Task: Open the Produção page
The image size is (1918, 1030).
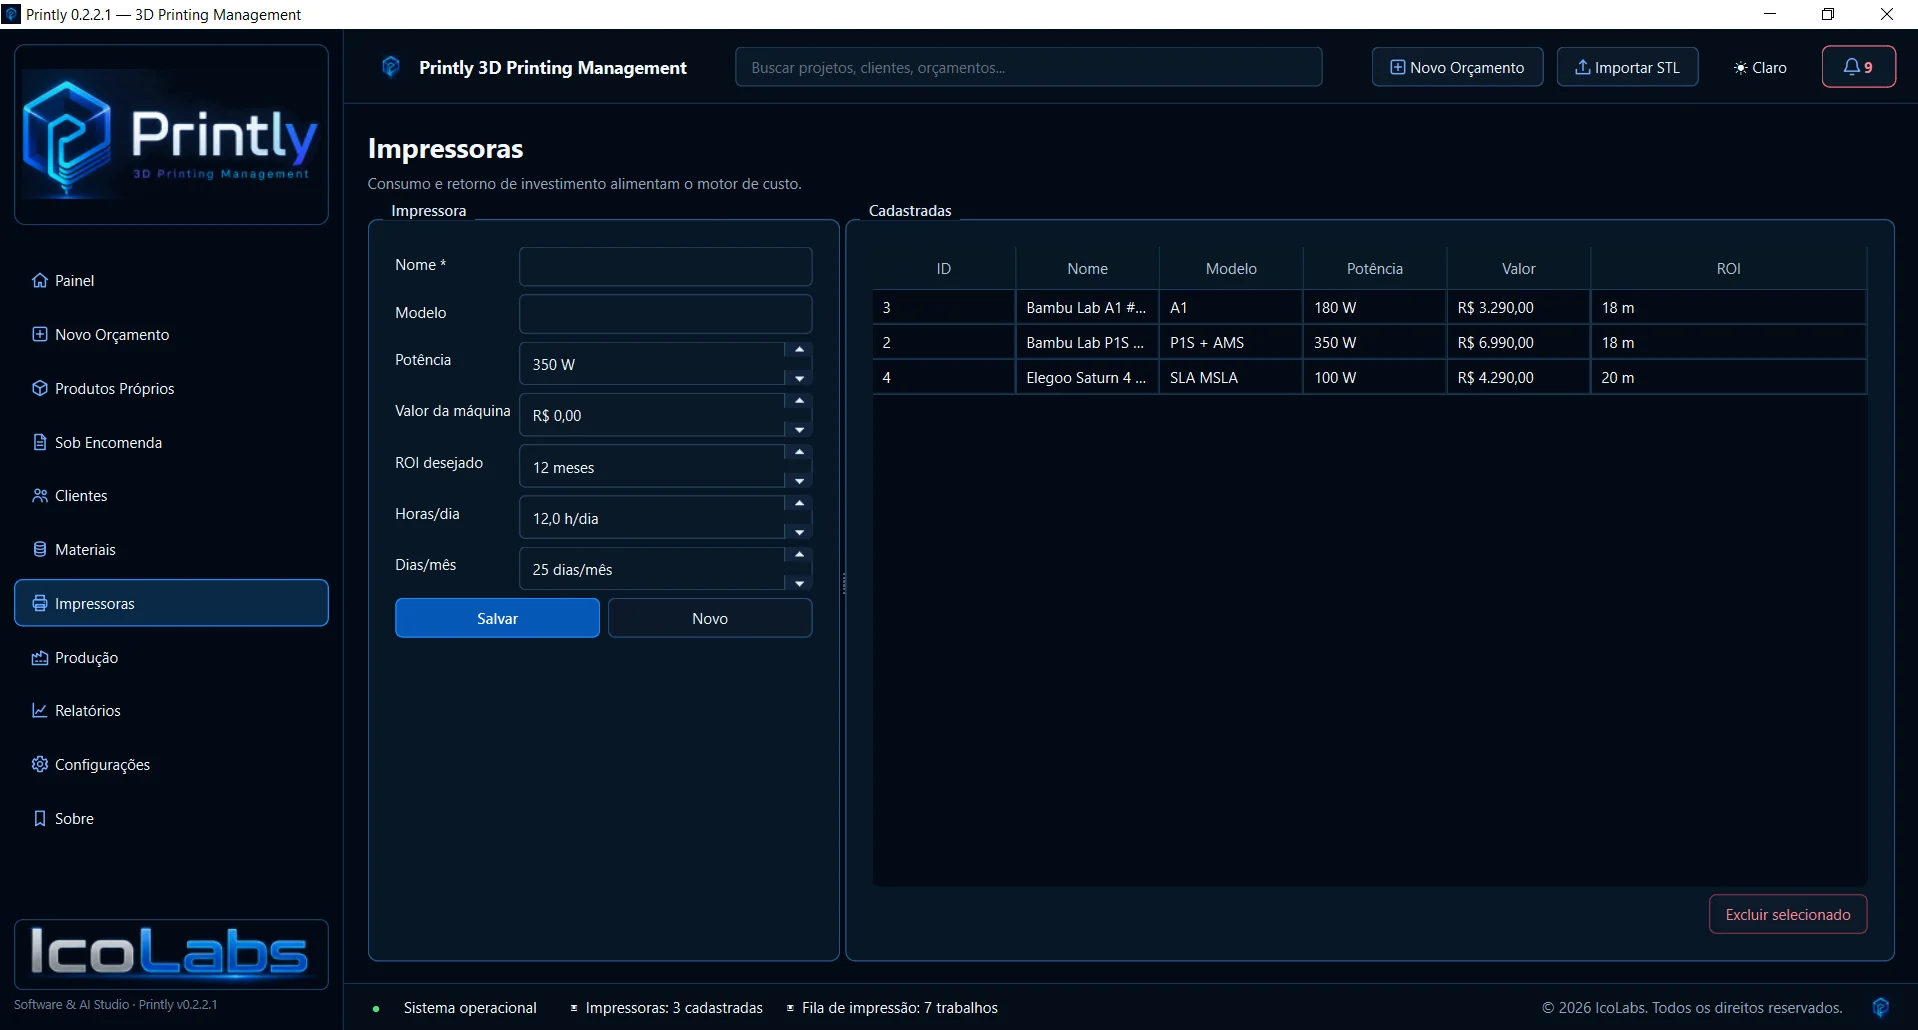Action: [x=171, y=658]
